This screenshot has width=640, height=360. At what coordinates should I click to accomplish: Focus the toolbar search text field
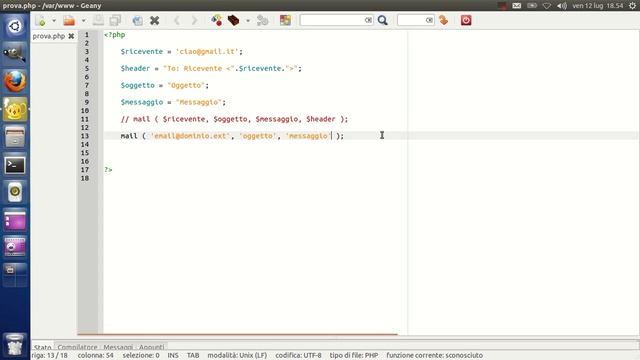point(332,20)
